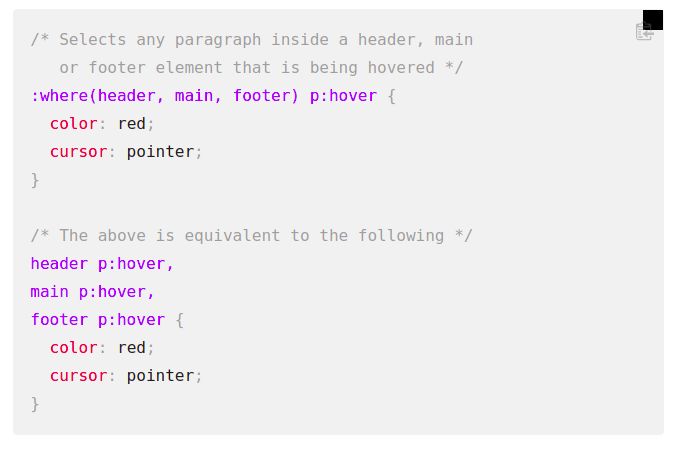Image resolution: width=682 pixels, height=453 pixels.
Task: Click the opening brace after 'footer p:hover'
Action: pos(180,321)
